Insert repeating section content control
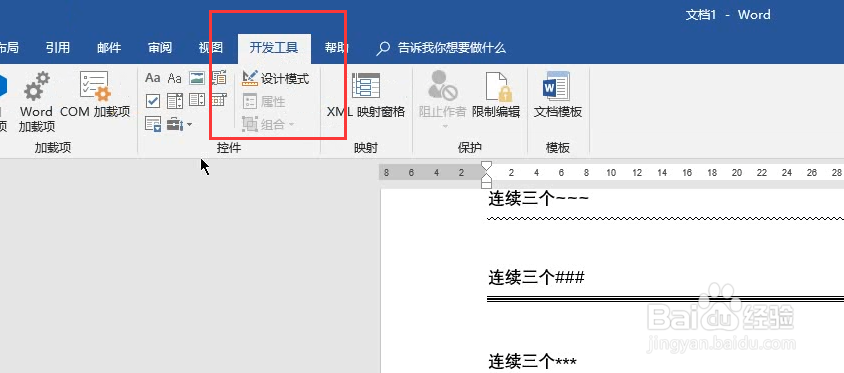 pyautogui.click(x=153, y=124)
